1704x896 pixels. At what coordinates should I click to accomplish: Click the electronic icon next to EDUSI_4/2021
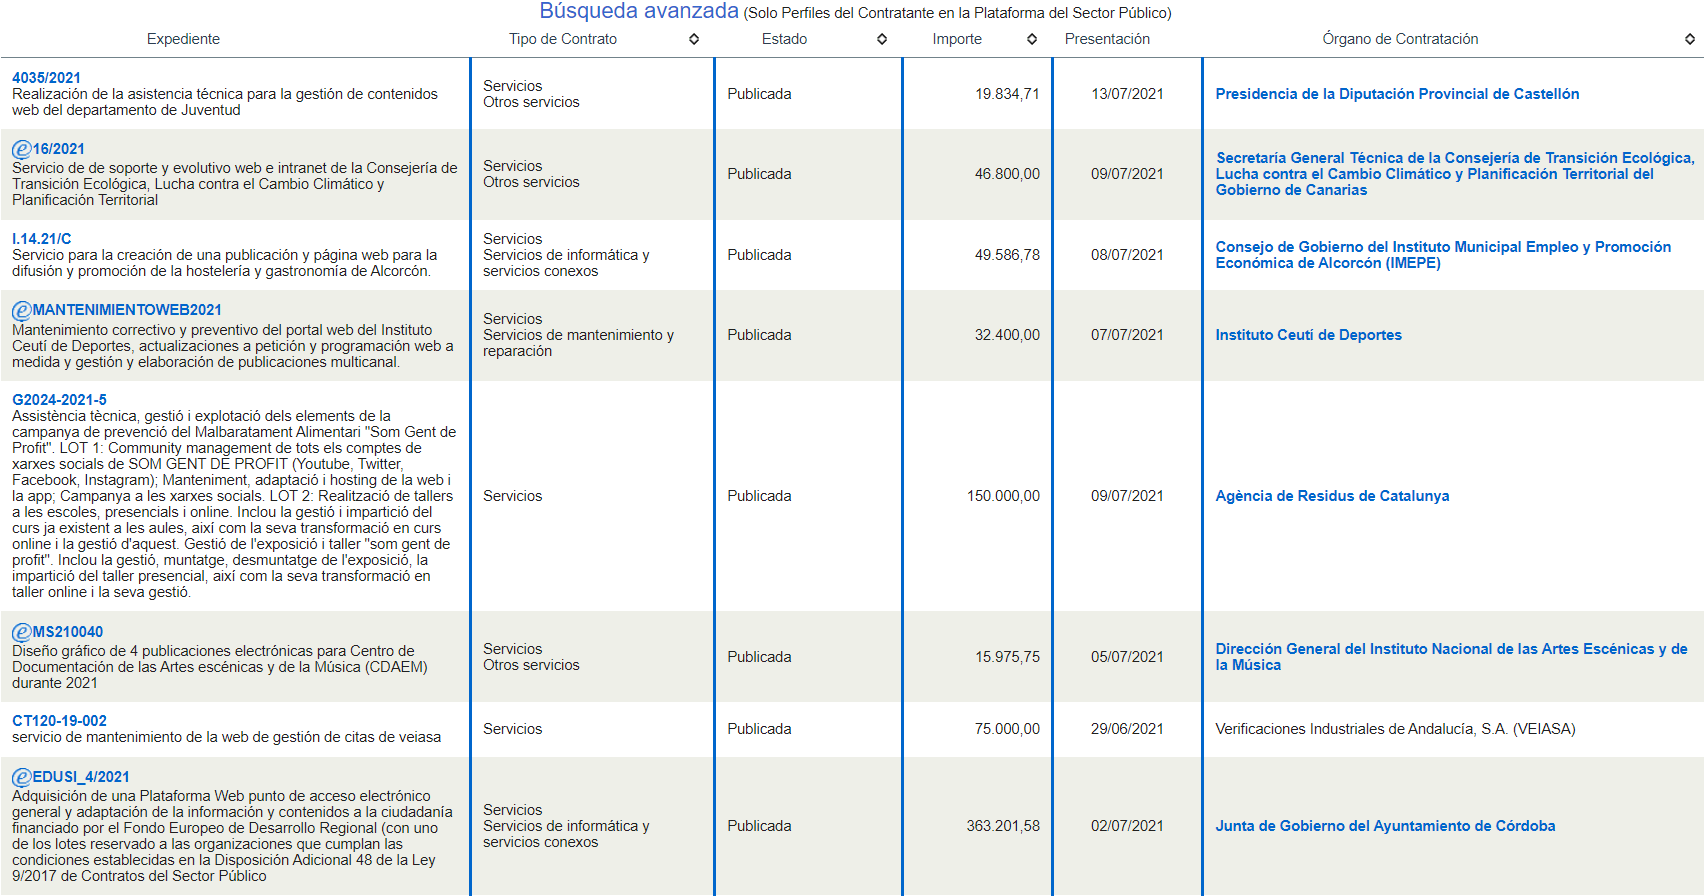tap(21, 777)
